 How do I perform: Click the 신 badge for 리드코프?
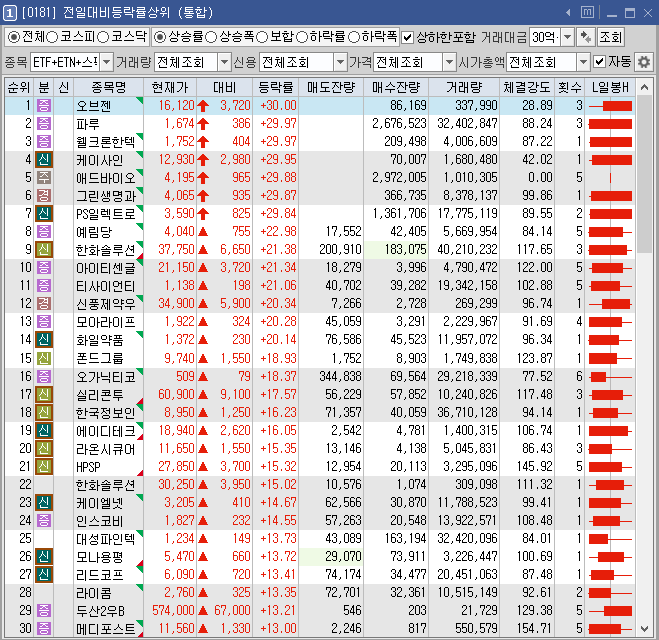(44, 574)
